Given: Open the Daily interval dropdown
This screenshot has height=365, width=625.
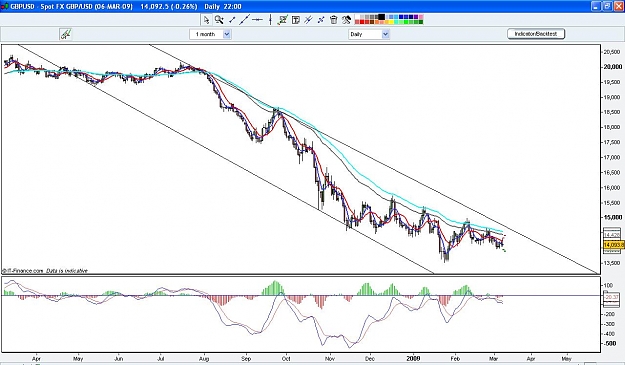Looking at the screenshot, I should click(369, 34).
